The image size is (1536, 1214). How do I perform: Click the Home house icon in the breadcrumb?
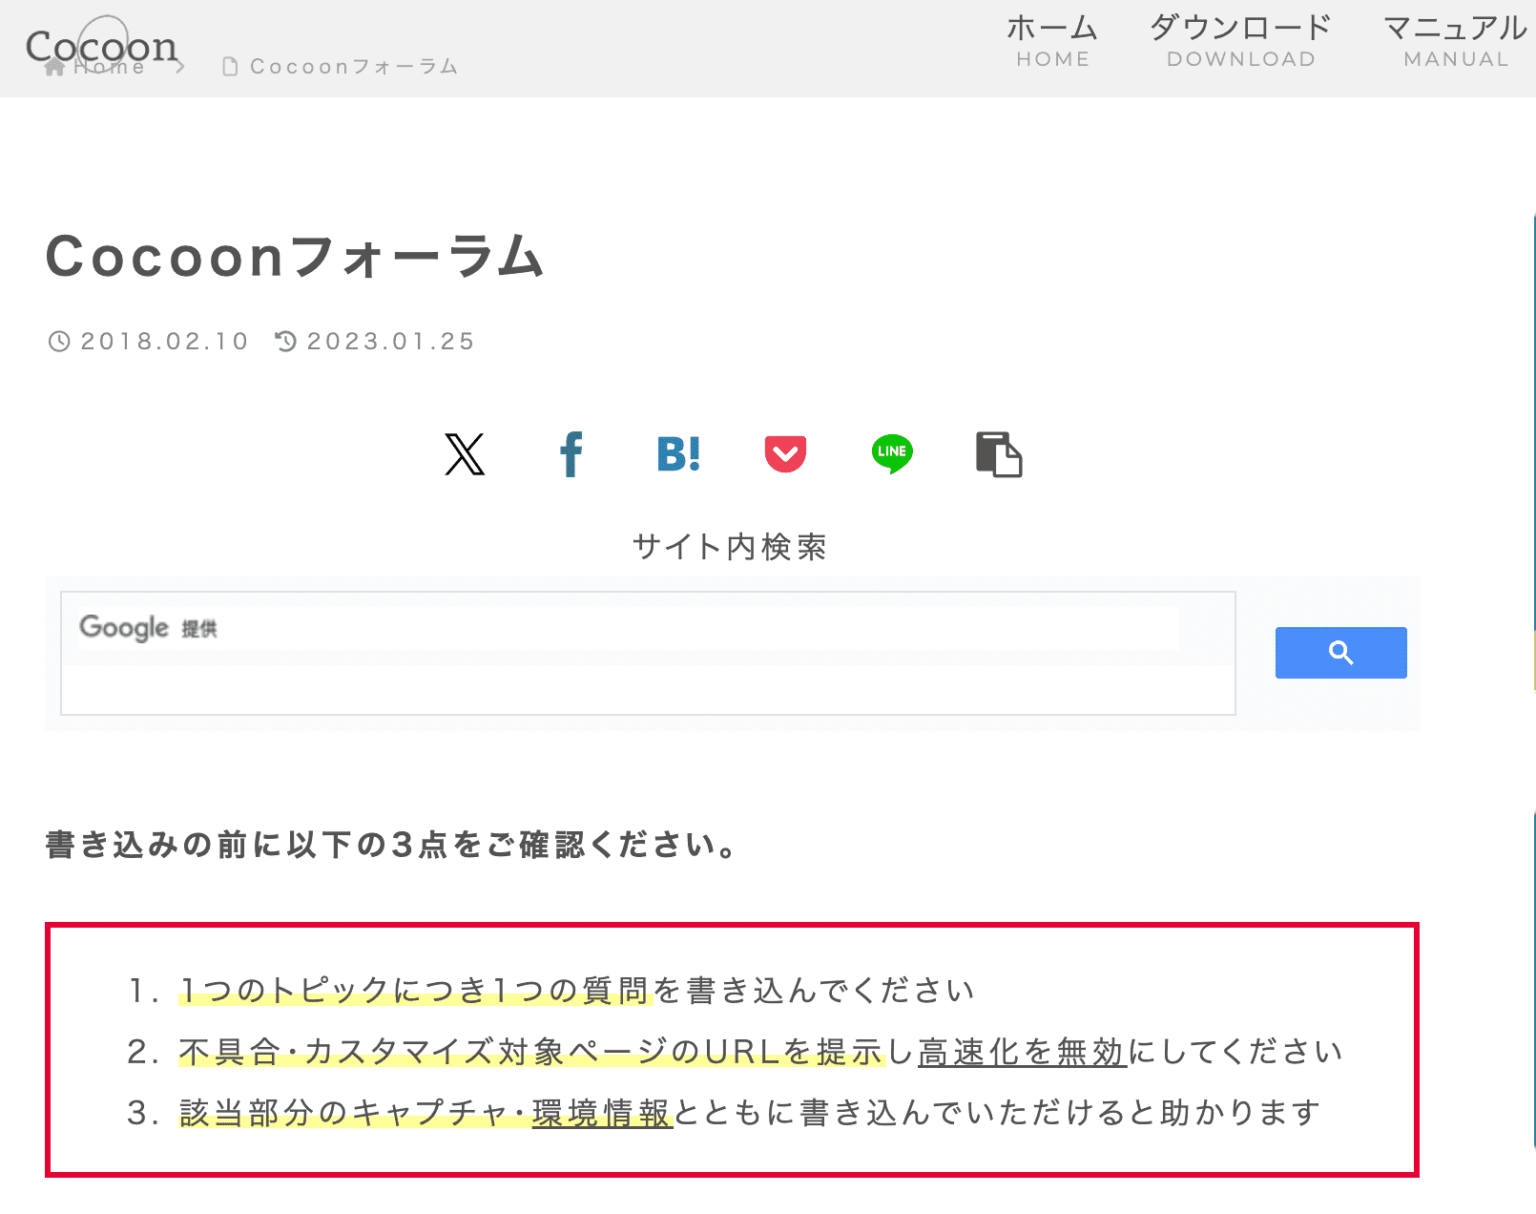[56, 65]
